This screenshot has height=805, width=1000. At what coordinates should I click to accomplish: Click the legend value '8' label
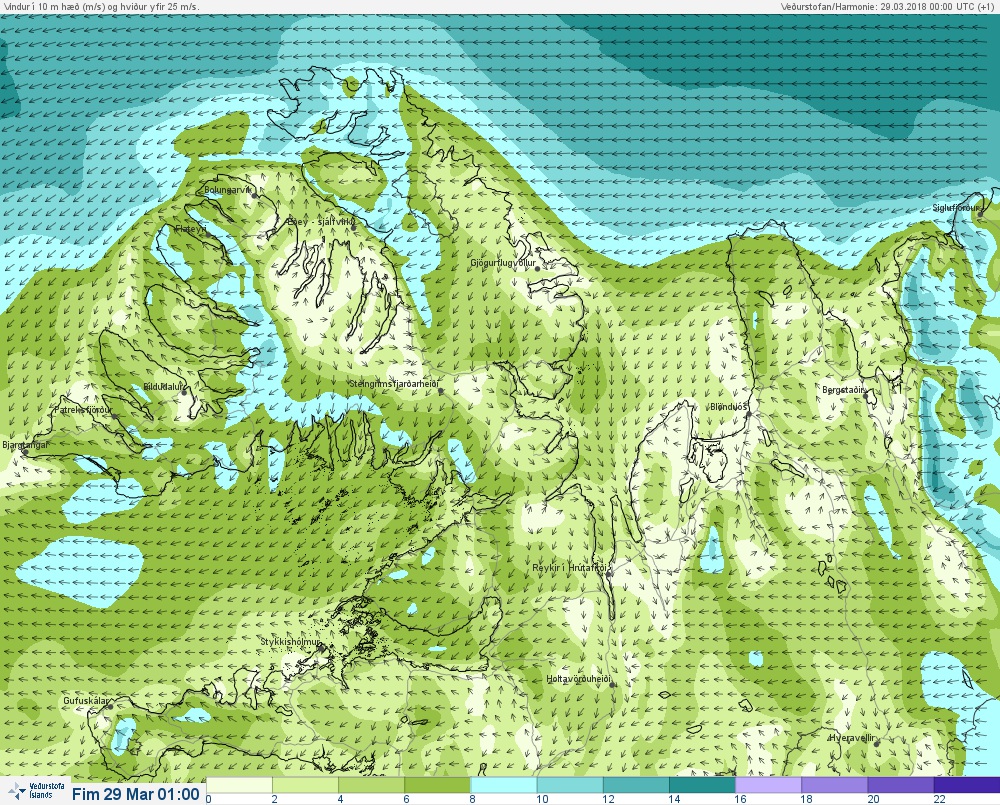(x=473, y=799)
